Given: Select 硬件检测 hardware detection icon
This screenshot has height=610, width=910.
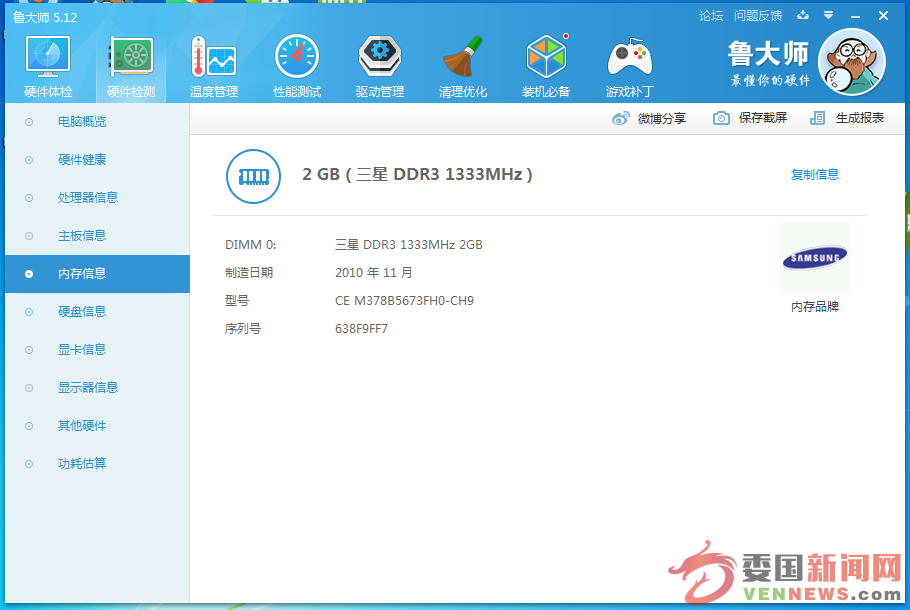Looking at the screenshot, I should click(x=131, y=57).
